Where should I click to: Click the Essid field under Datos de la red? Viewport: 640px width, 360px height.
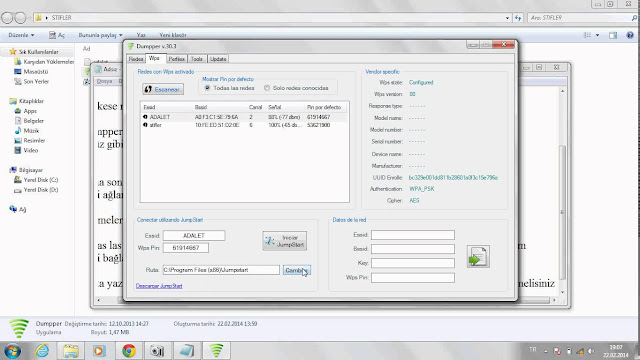(x=413, y=235)
